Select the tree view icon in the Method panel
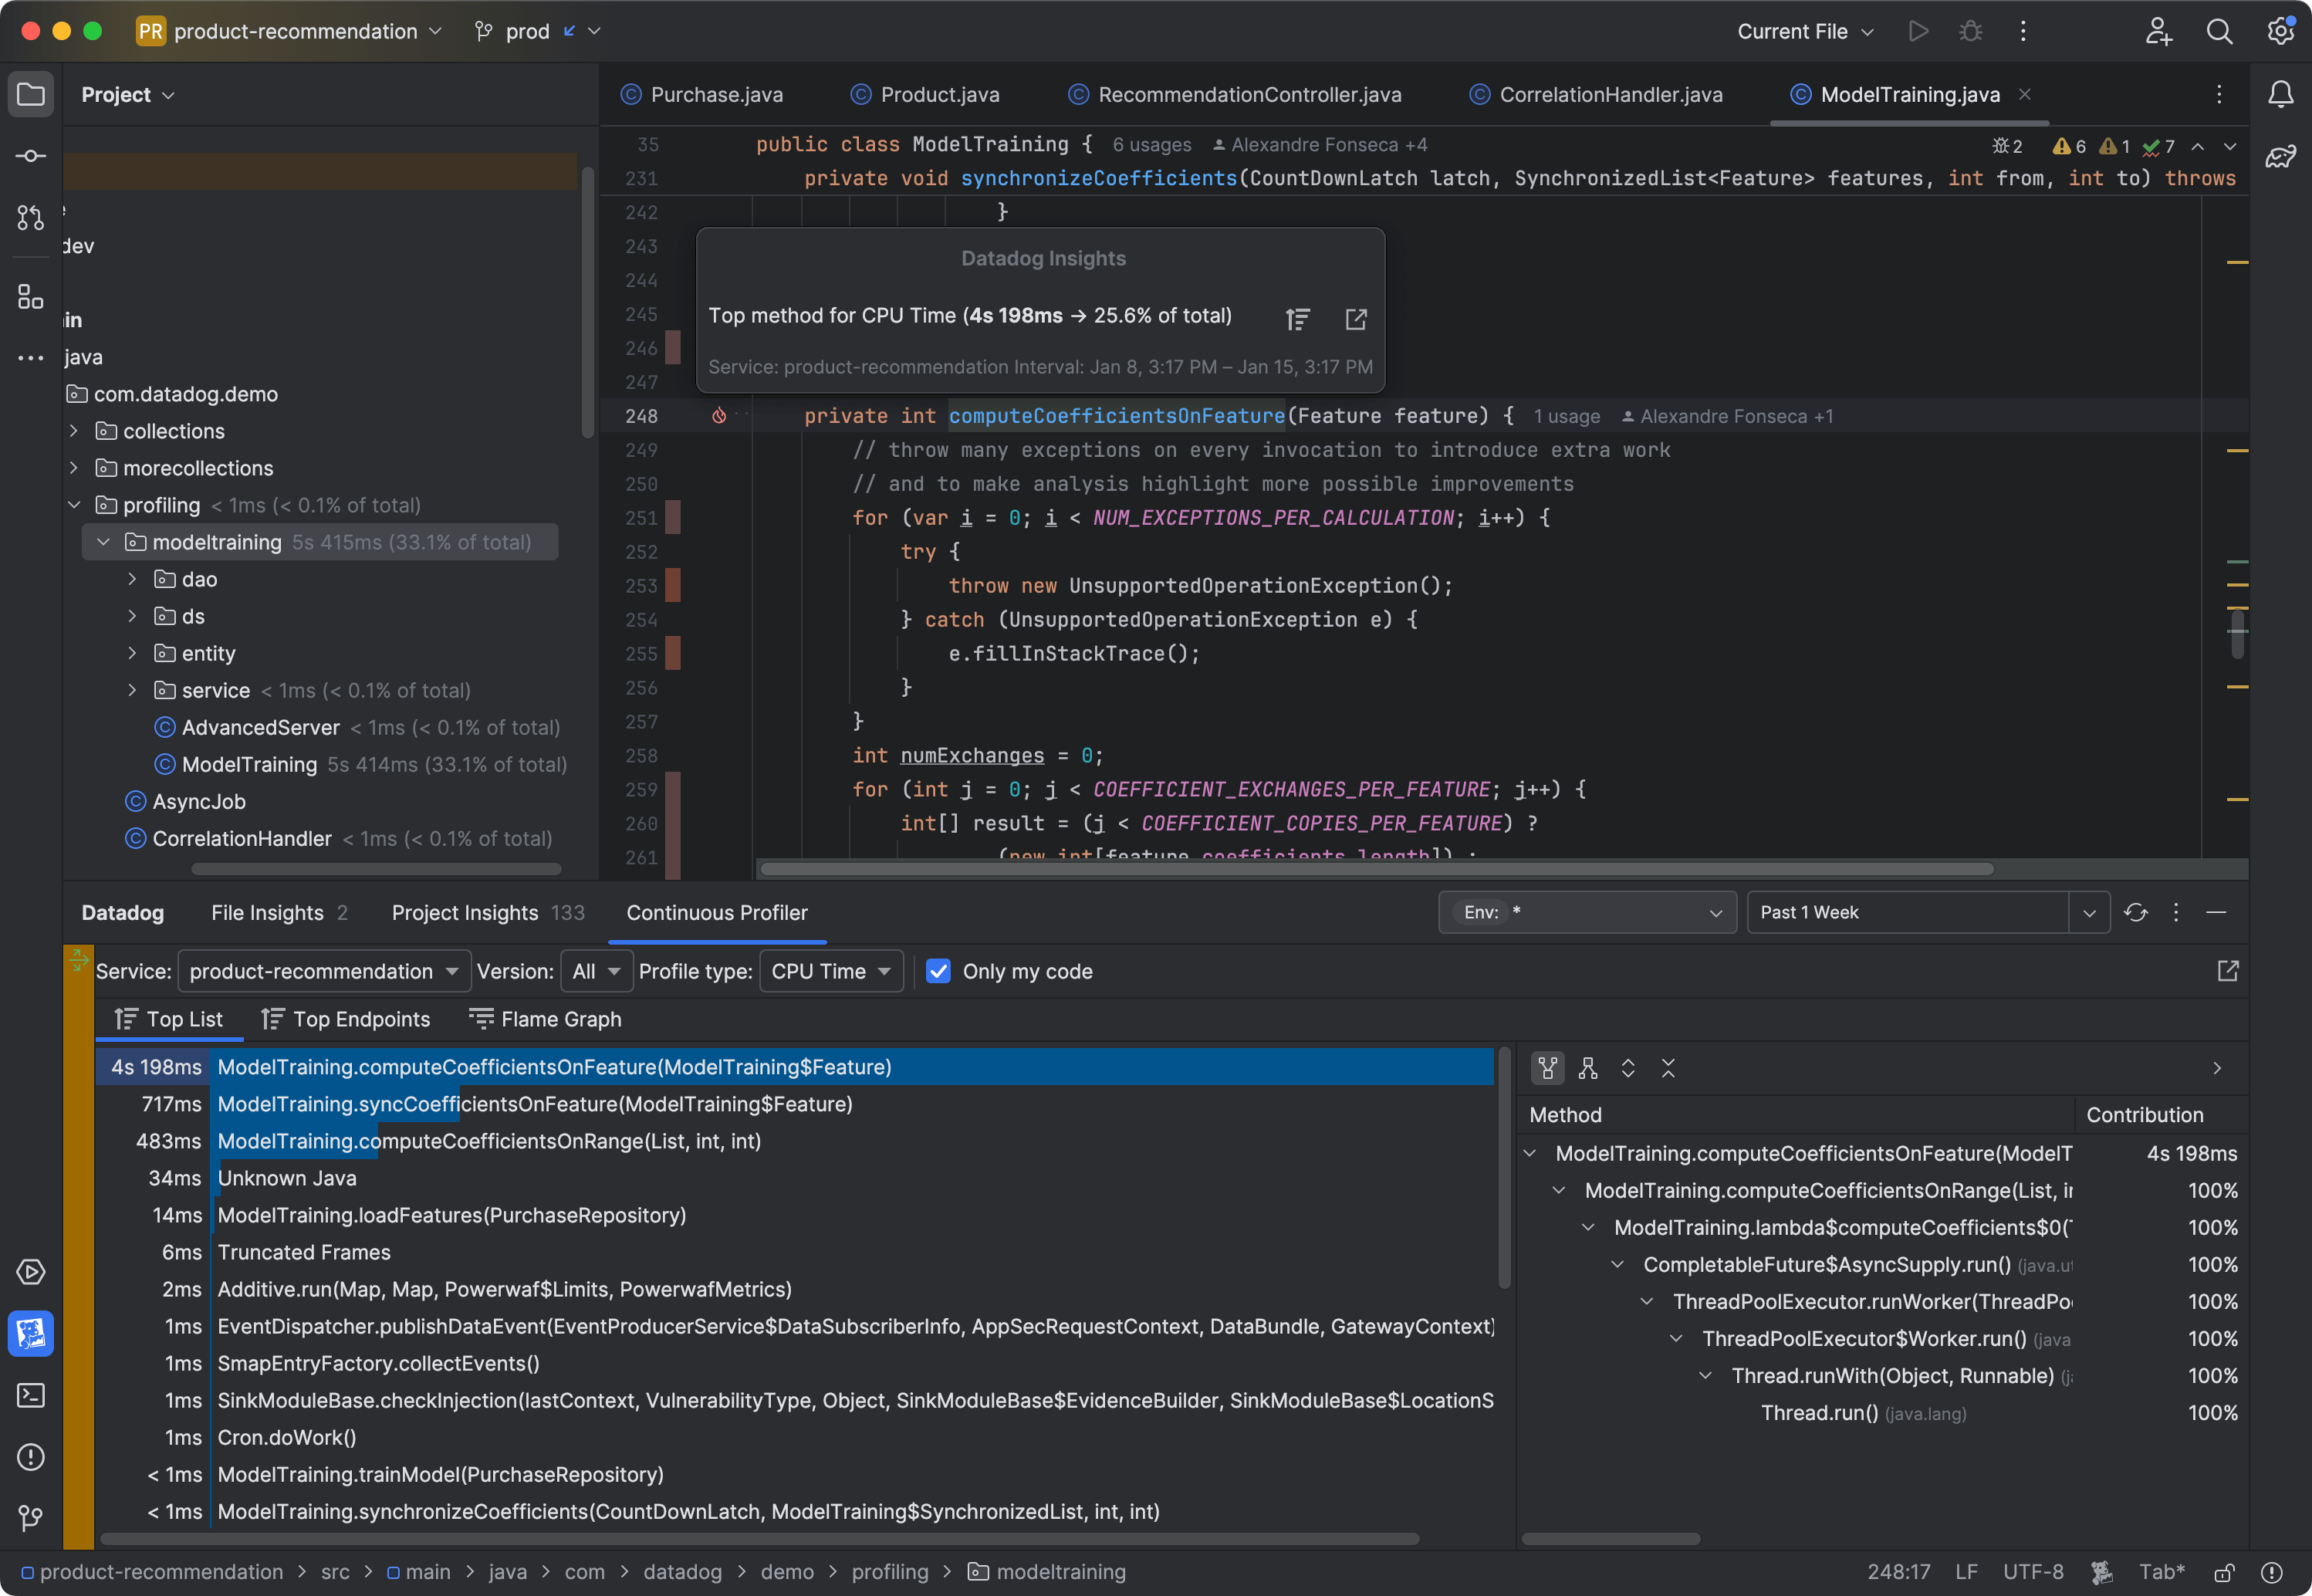The height and width of the screenshot is (1596, 2312). pos(1548,1068)
